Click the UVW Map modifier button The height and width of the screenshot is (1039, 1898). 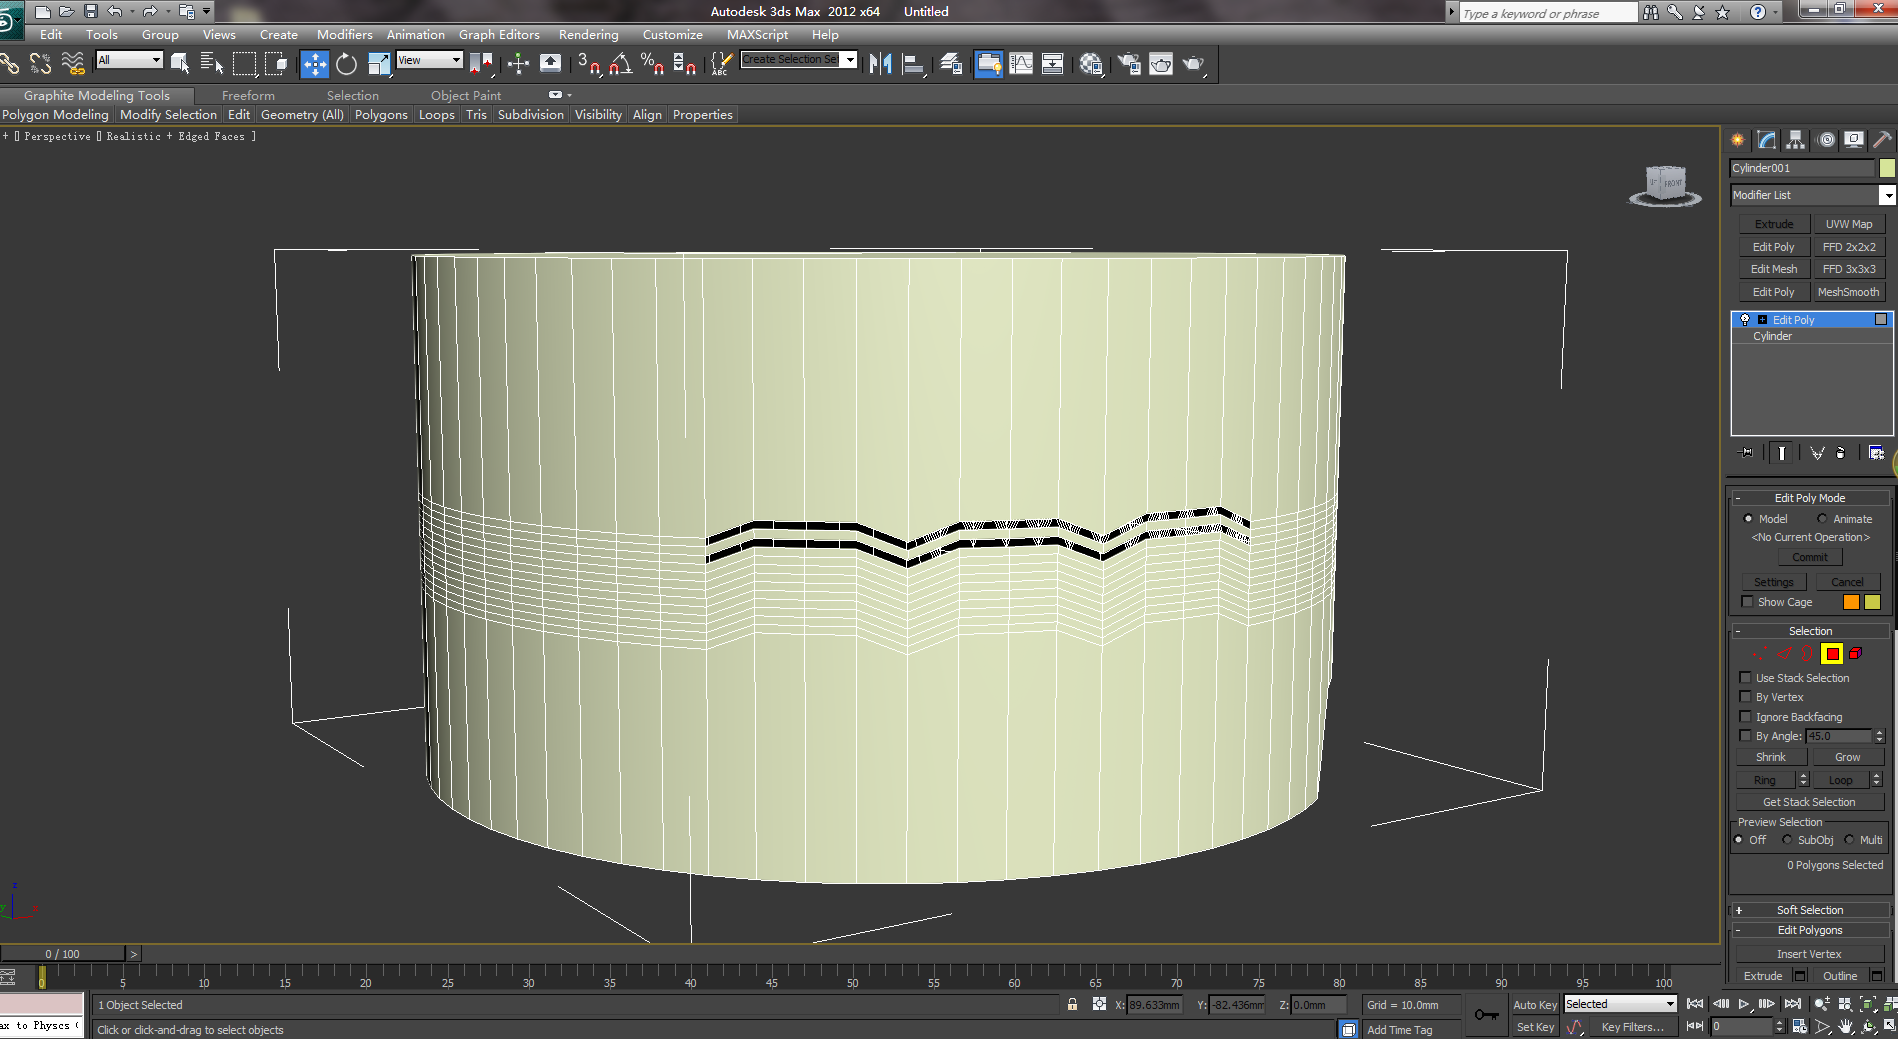point(1848,224)
